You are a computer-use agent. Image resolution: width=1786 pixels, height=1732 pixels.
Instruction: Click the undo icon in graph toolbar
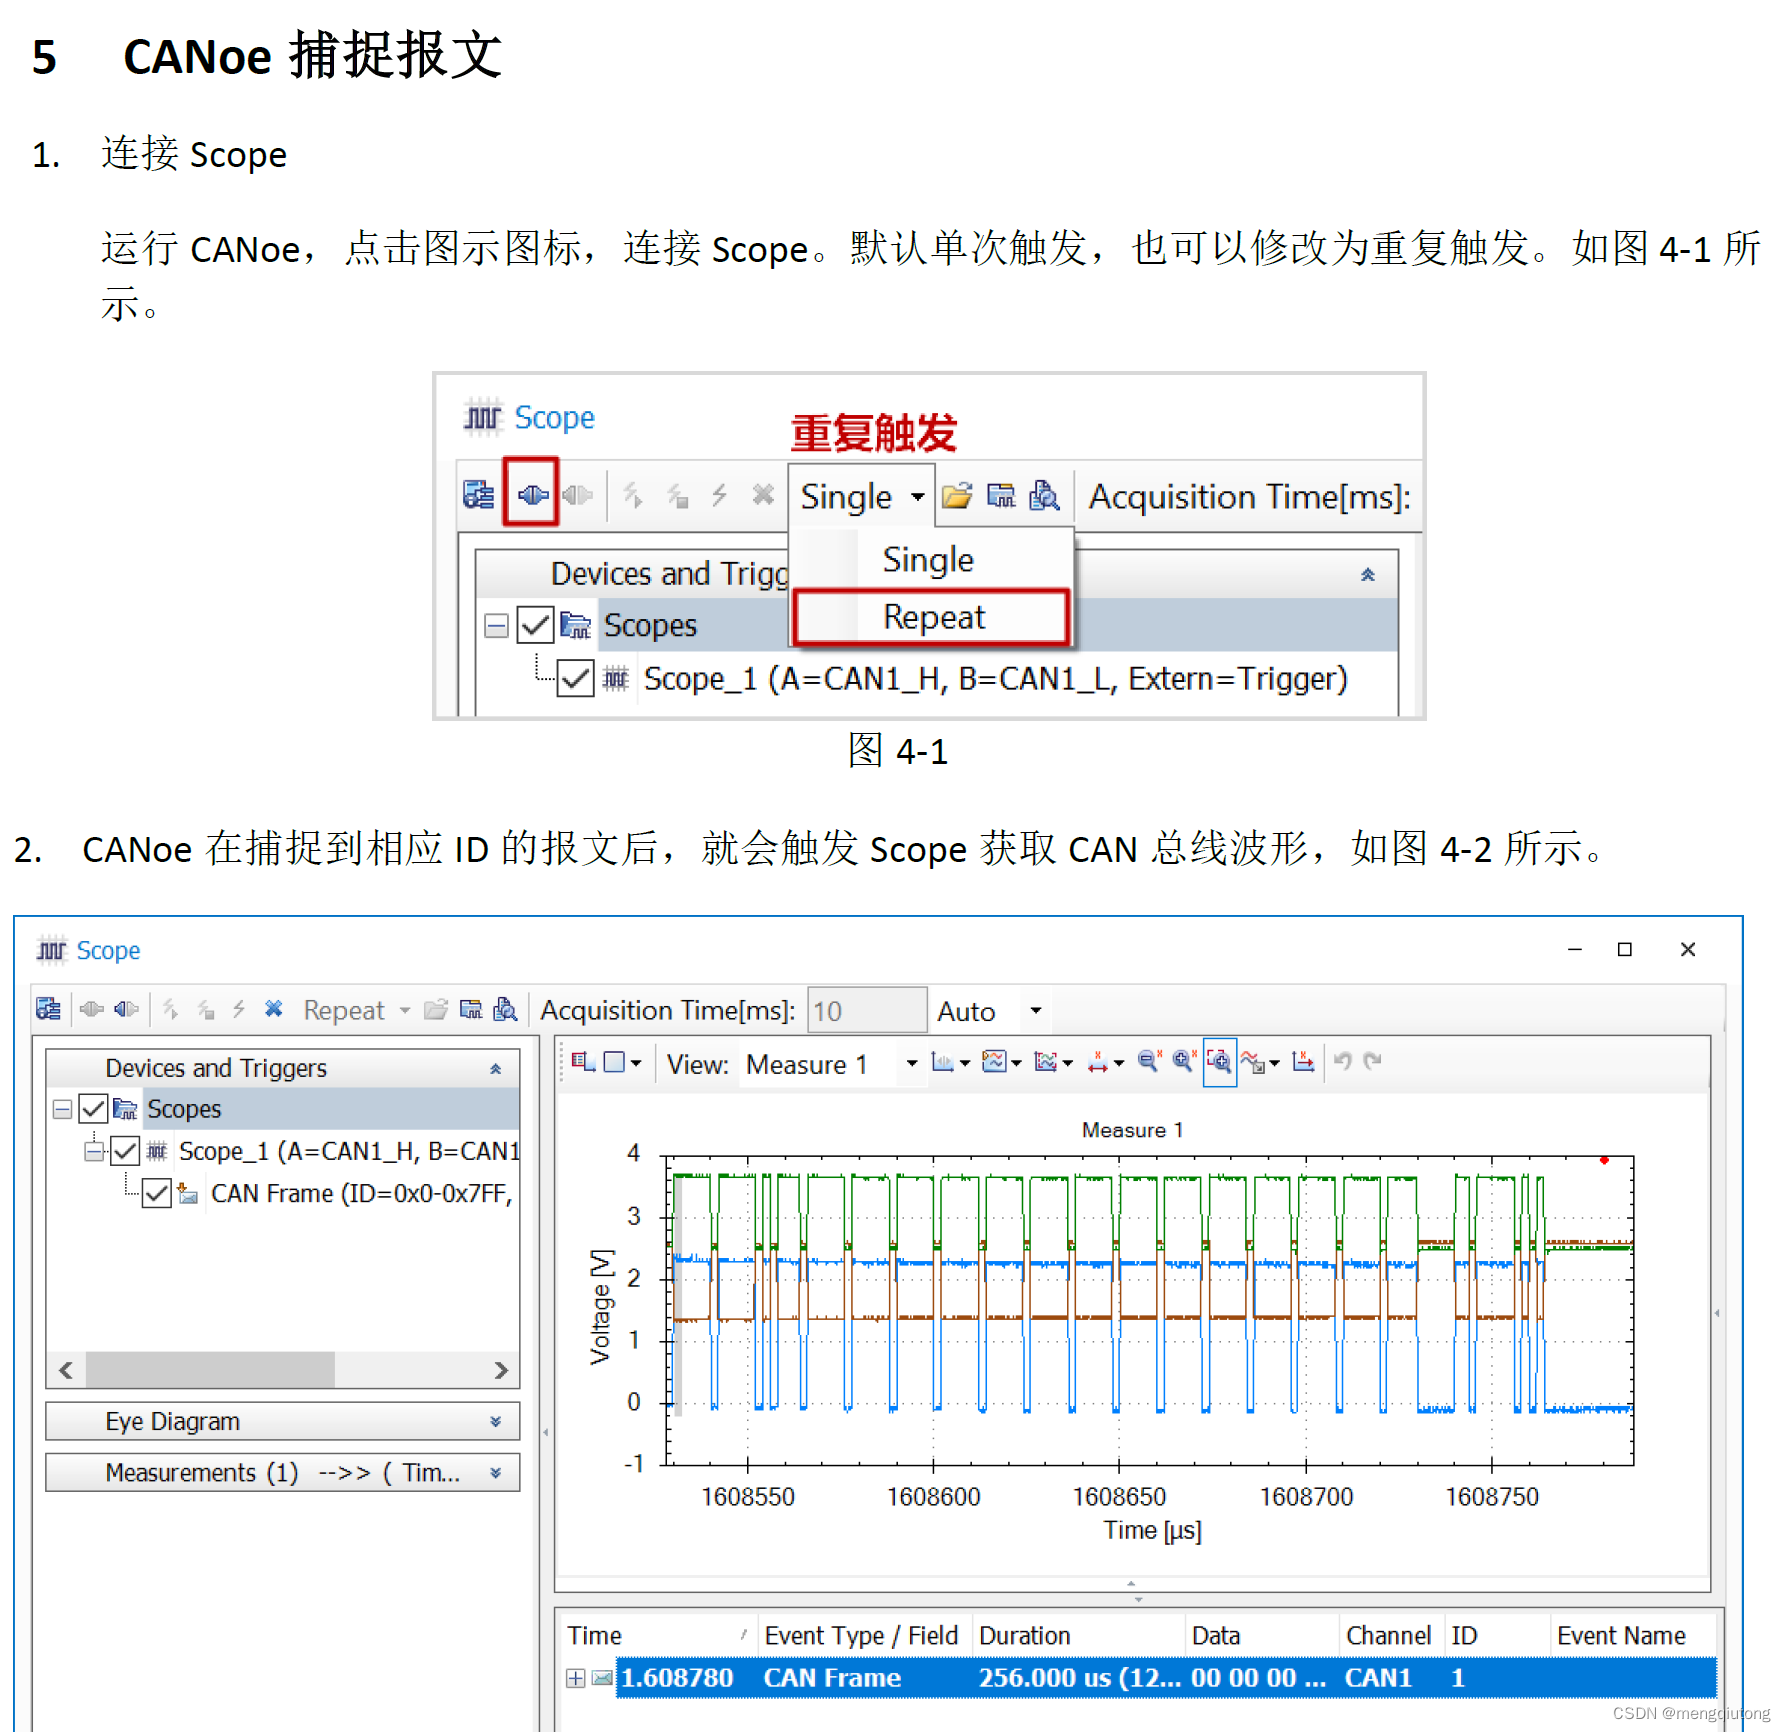[1343, 1061]
